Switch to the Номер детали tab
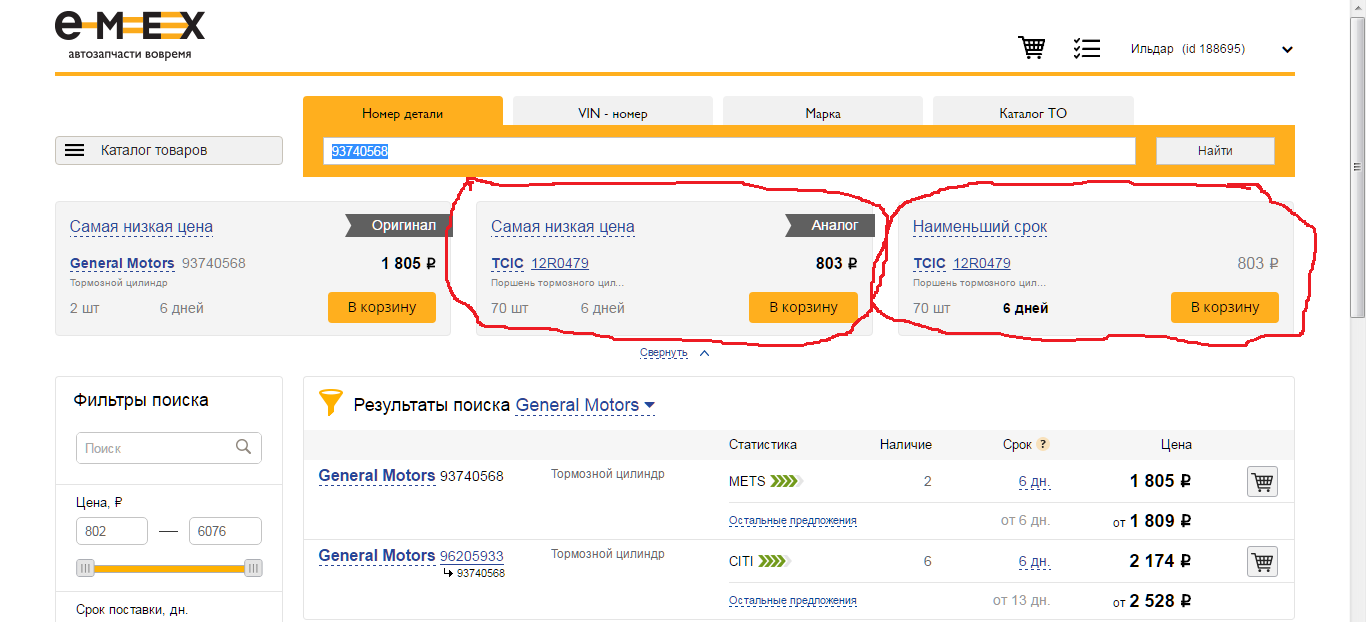Image resolution: width=1366 pixels, height=622 pixels. coord(403,113)
